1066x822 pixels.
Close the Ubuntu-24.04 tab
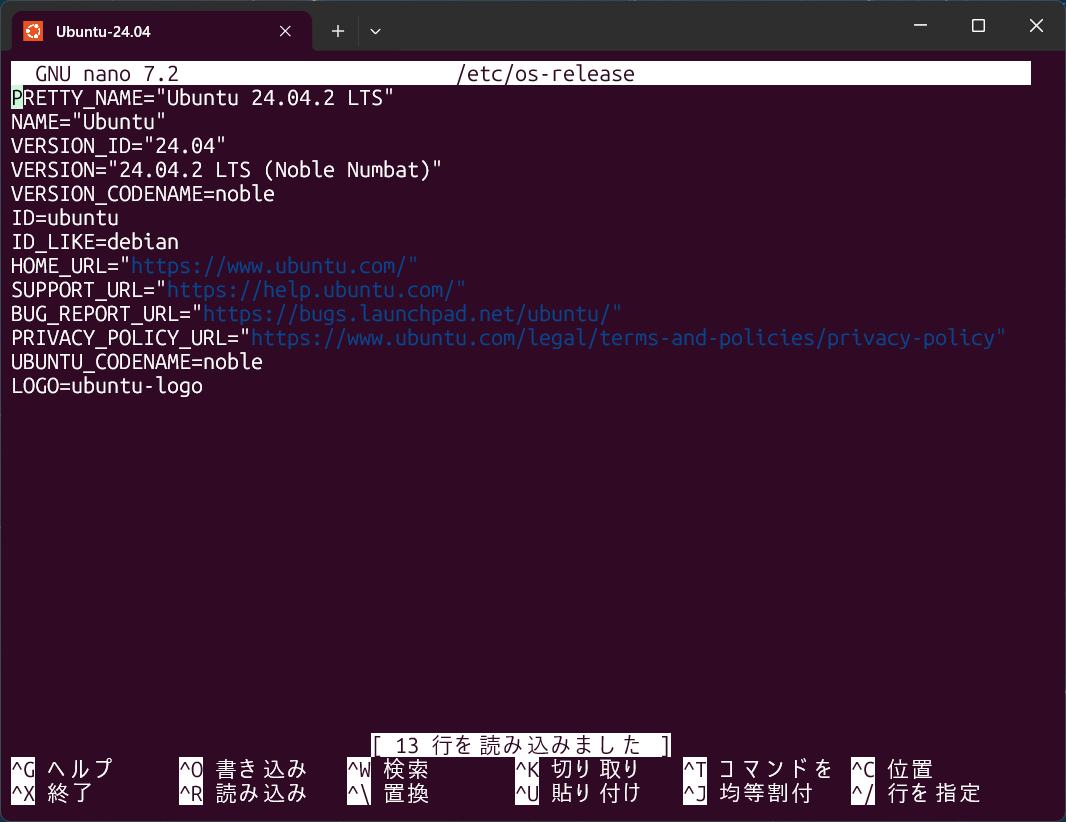coord(286,31)
